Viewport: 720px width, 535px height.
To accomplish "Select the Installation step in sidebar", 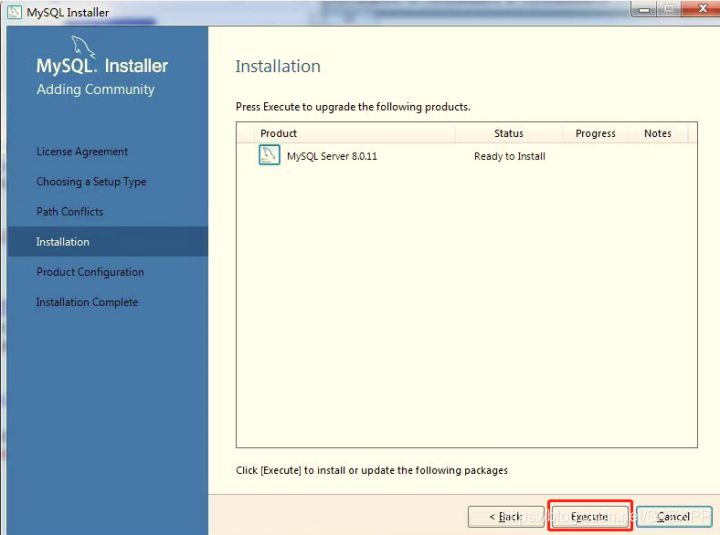I will [x=108, y=242].
